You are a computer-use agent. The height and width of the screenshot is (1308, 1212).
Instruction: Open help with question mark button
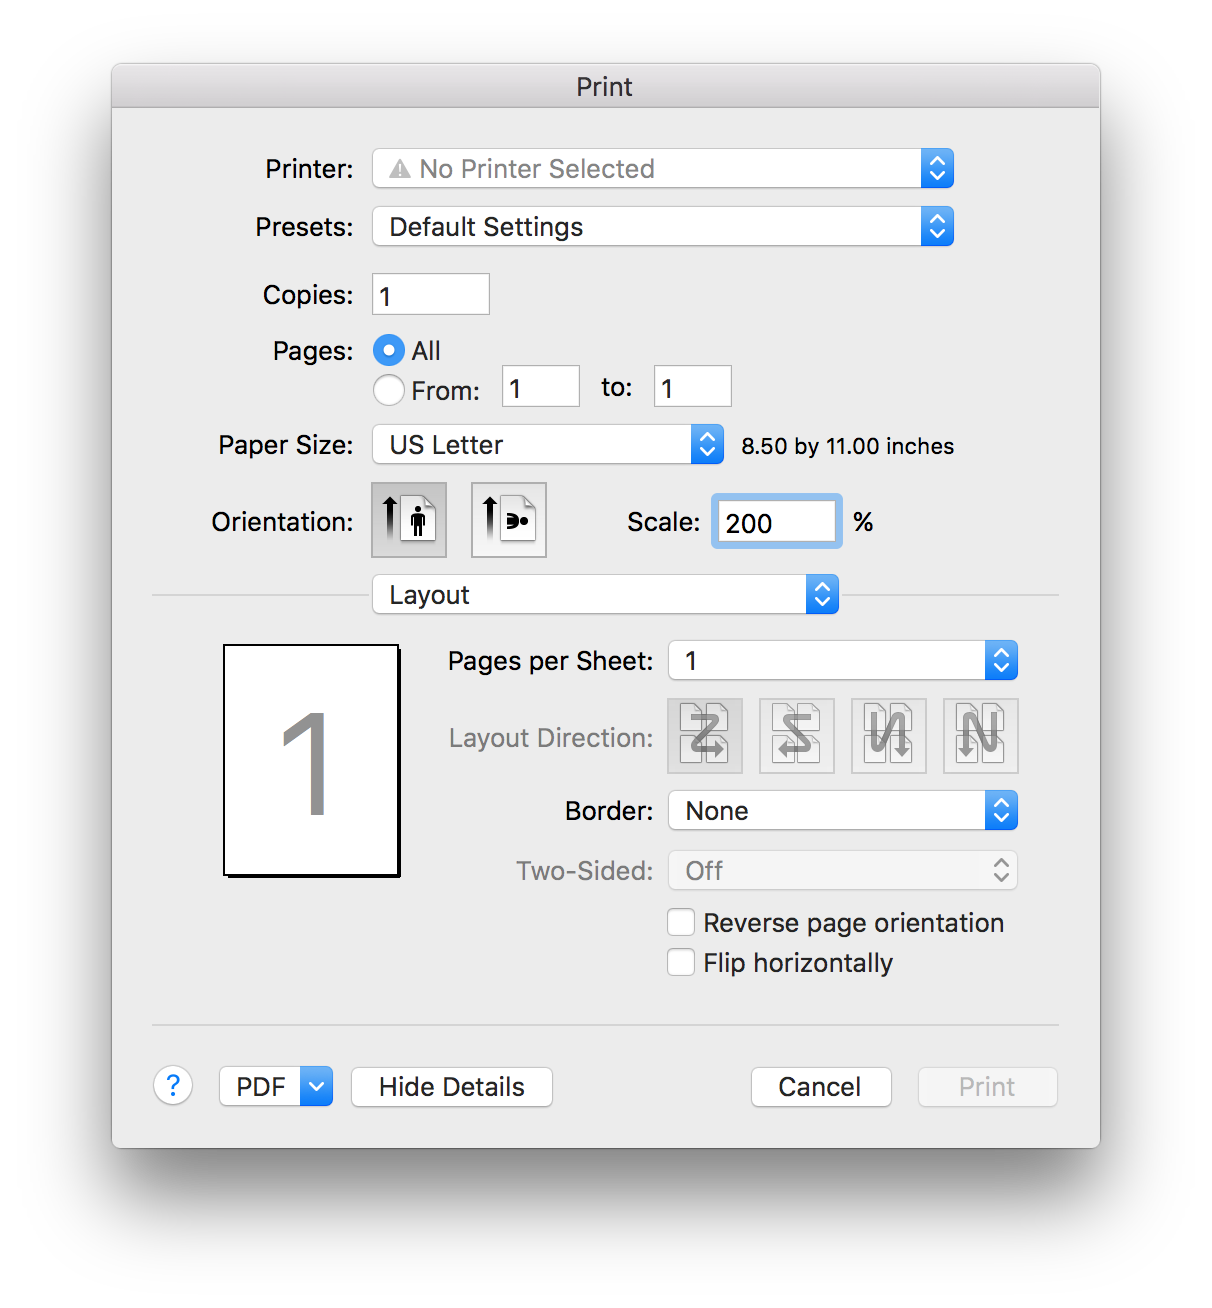pyautogui.click(x=173, y=1086)
